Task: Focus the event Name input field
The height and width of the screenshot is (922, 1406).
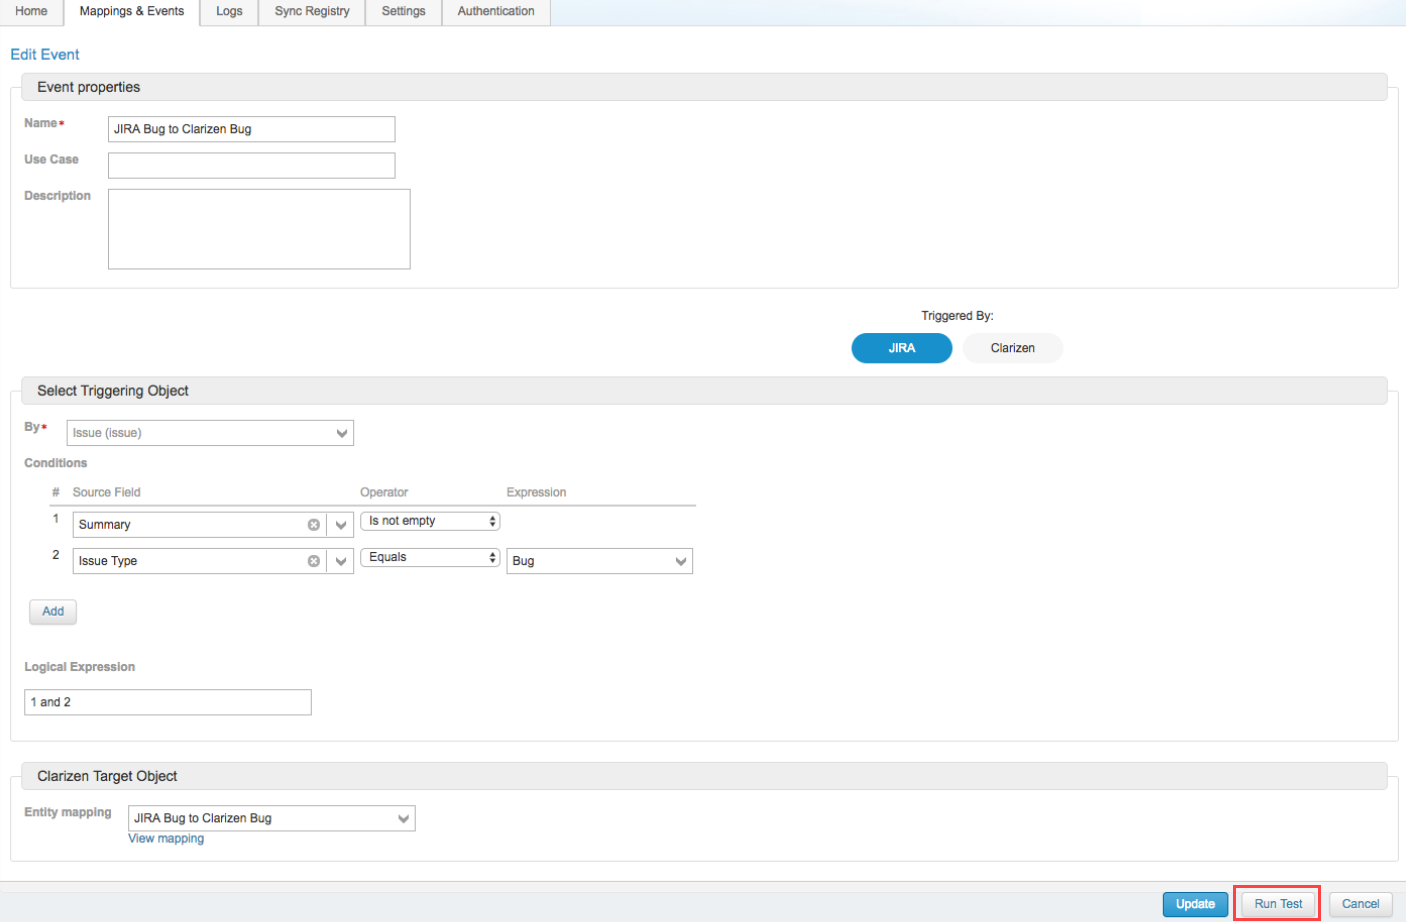Action: click(252, 129)
